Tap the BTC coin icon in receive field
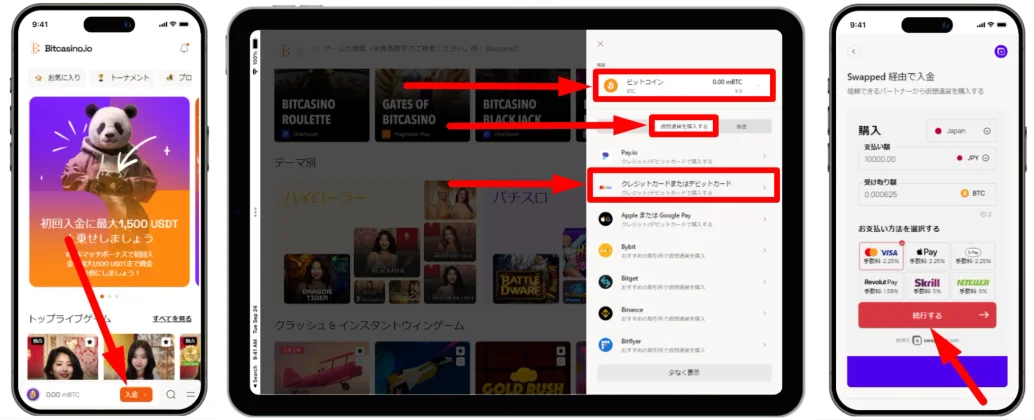The height and width of the screenshot is (420, 1034). tap(965, 193)
